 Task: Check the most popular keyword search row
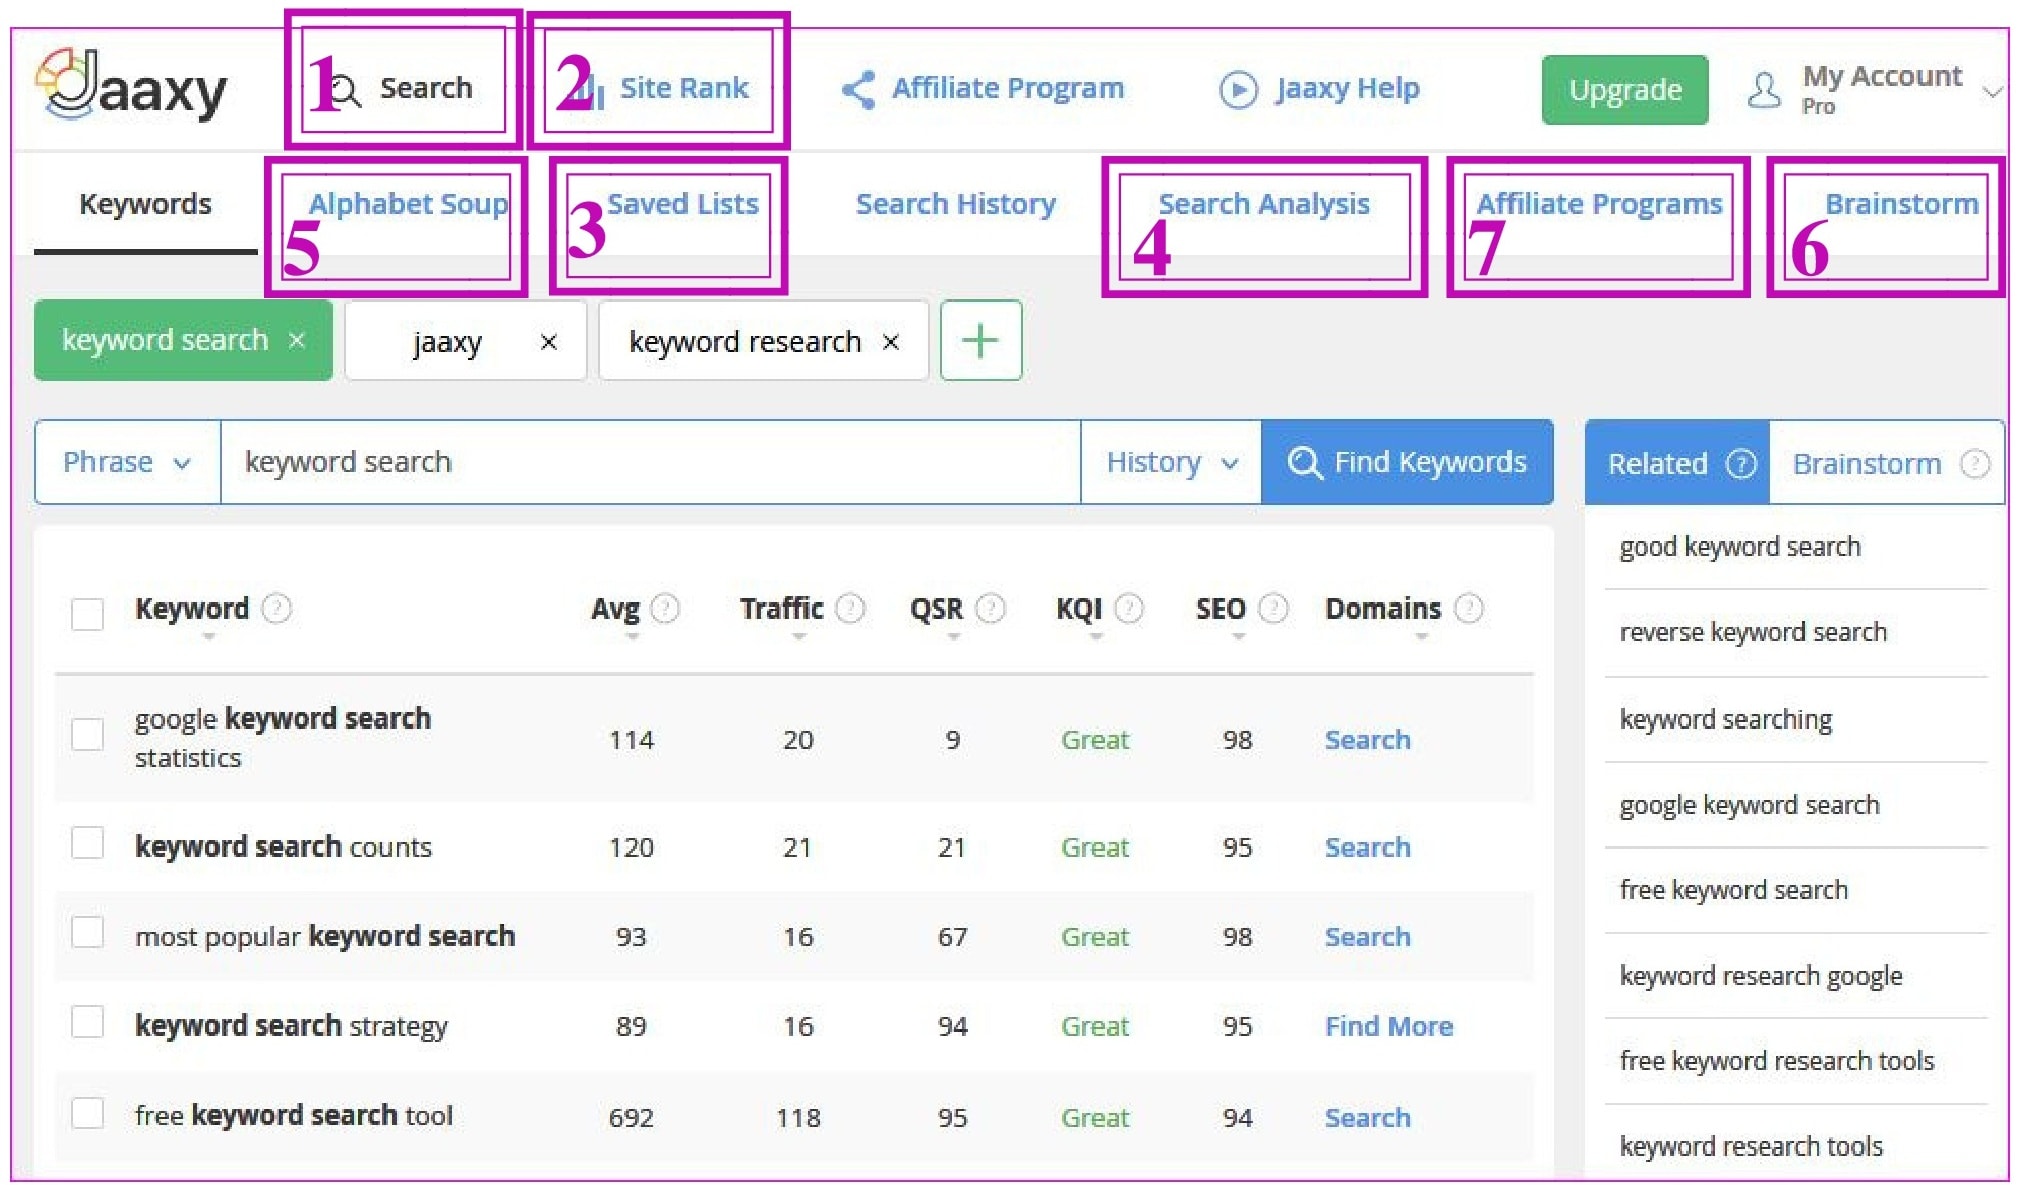(x=88, y=932)
